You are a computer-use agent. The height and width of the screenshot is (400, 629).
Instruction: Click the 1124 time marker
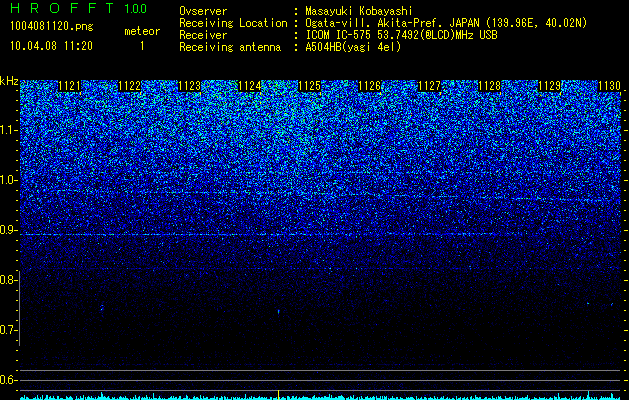pyautogui.click(x=250, y=86)
